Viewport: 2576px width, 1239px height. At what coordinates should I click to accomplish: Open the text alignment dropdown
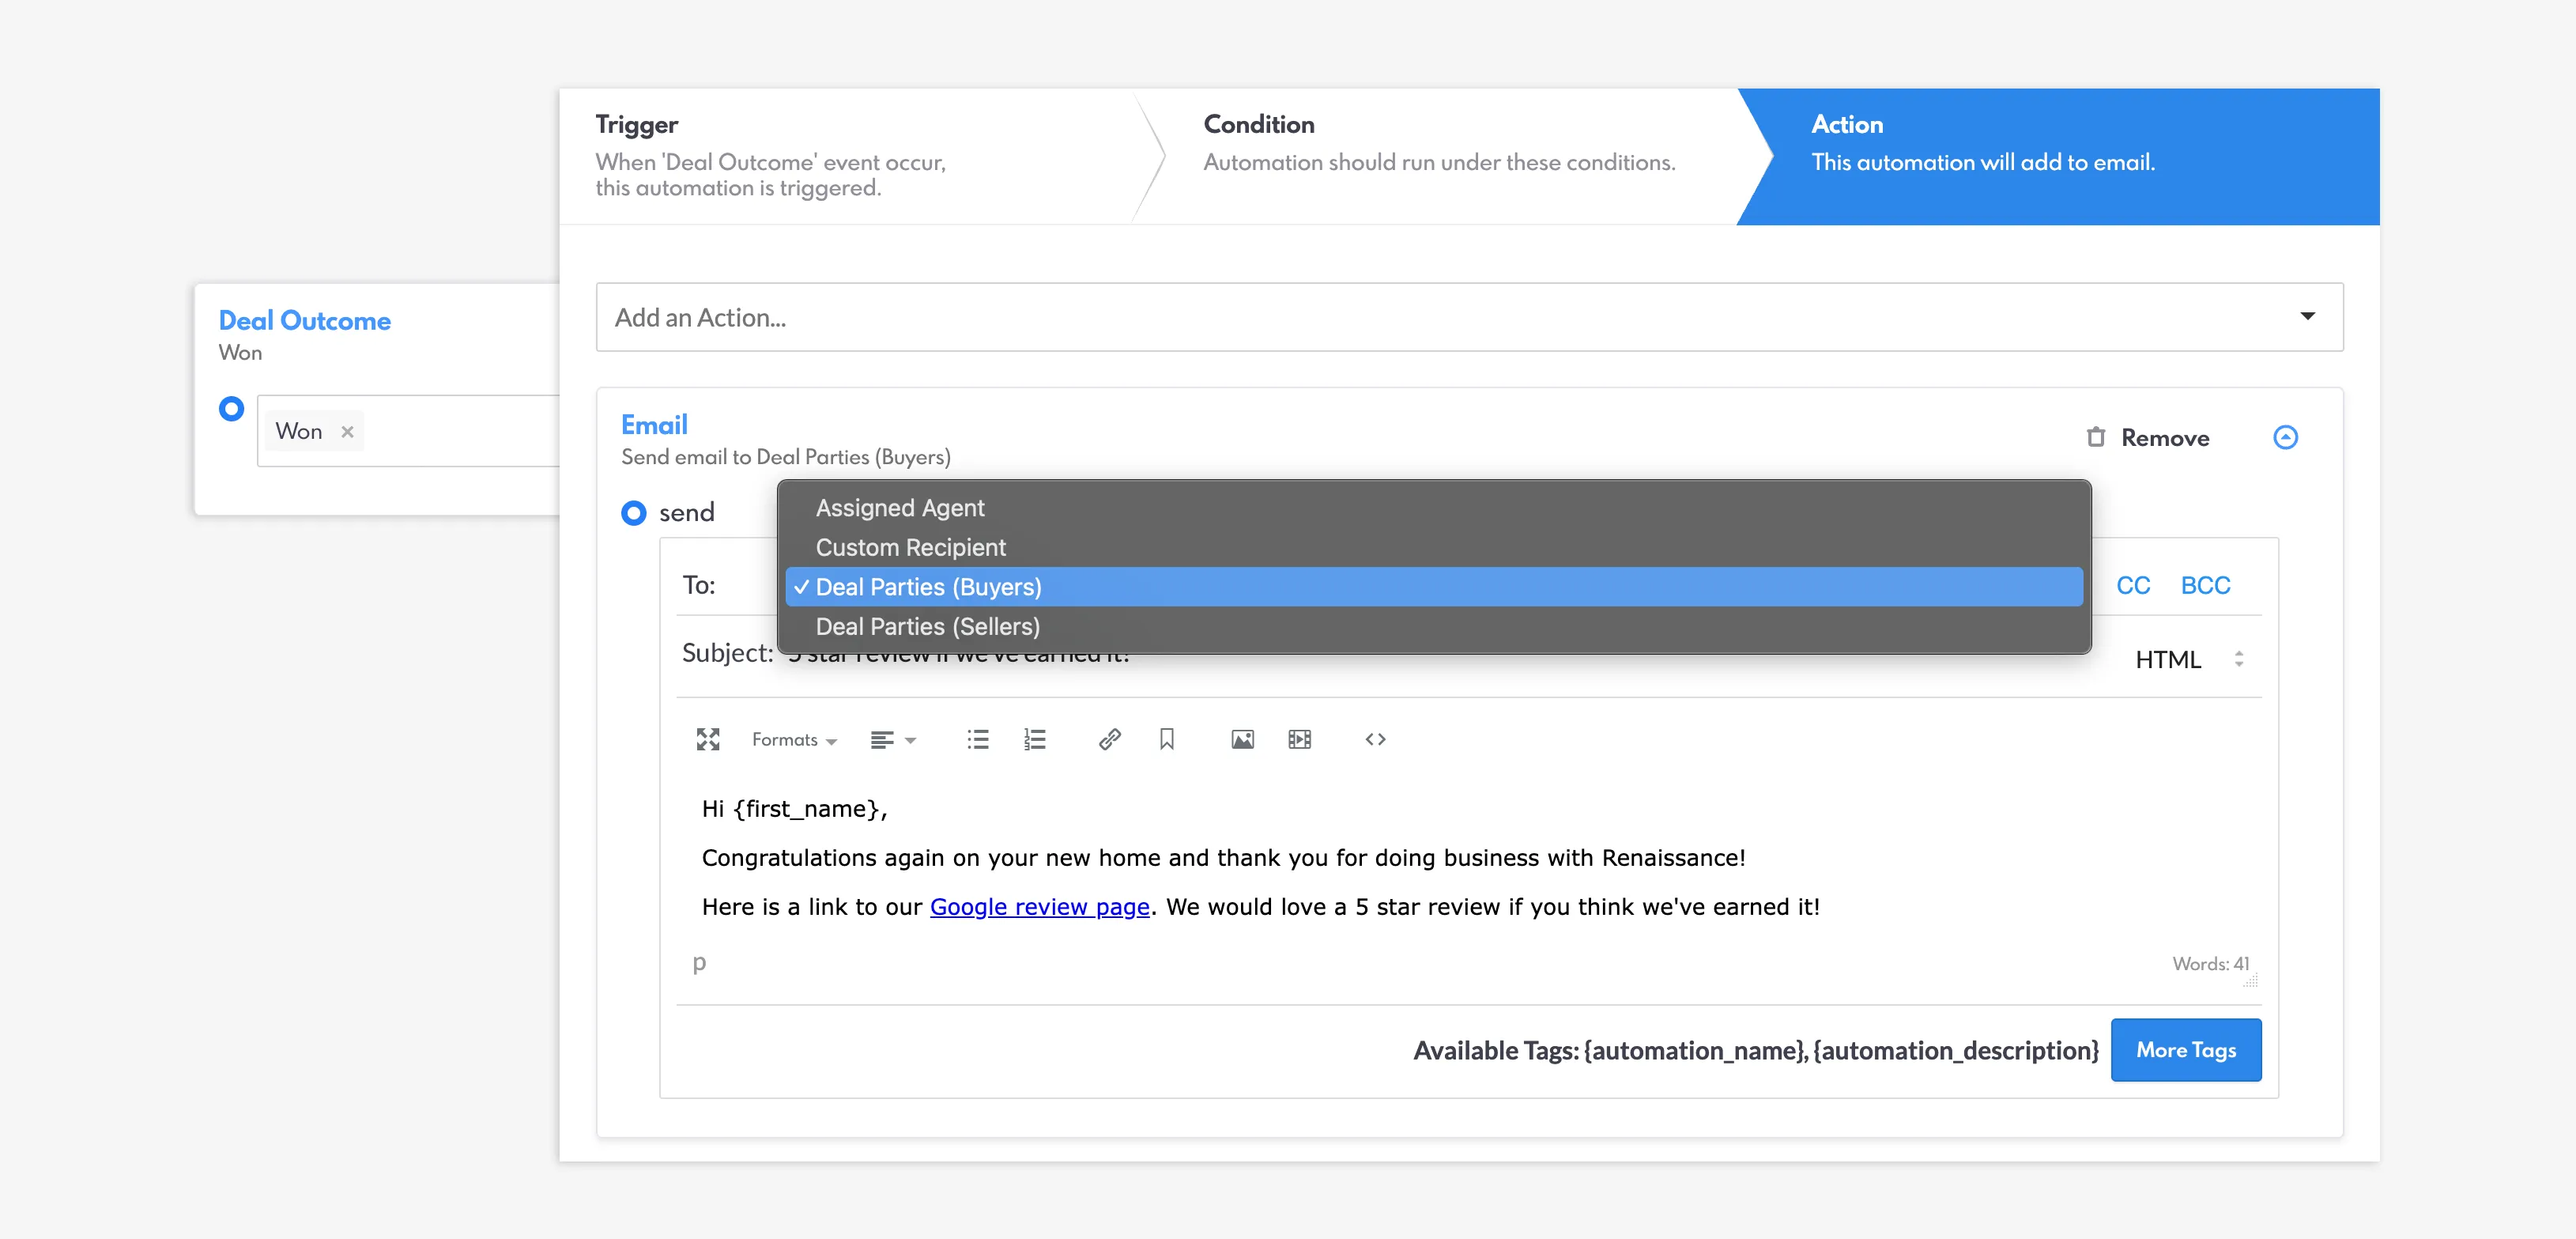[893, 740]
